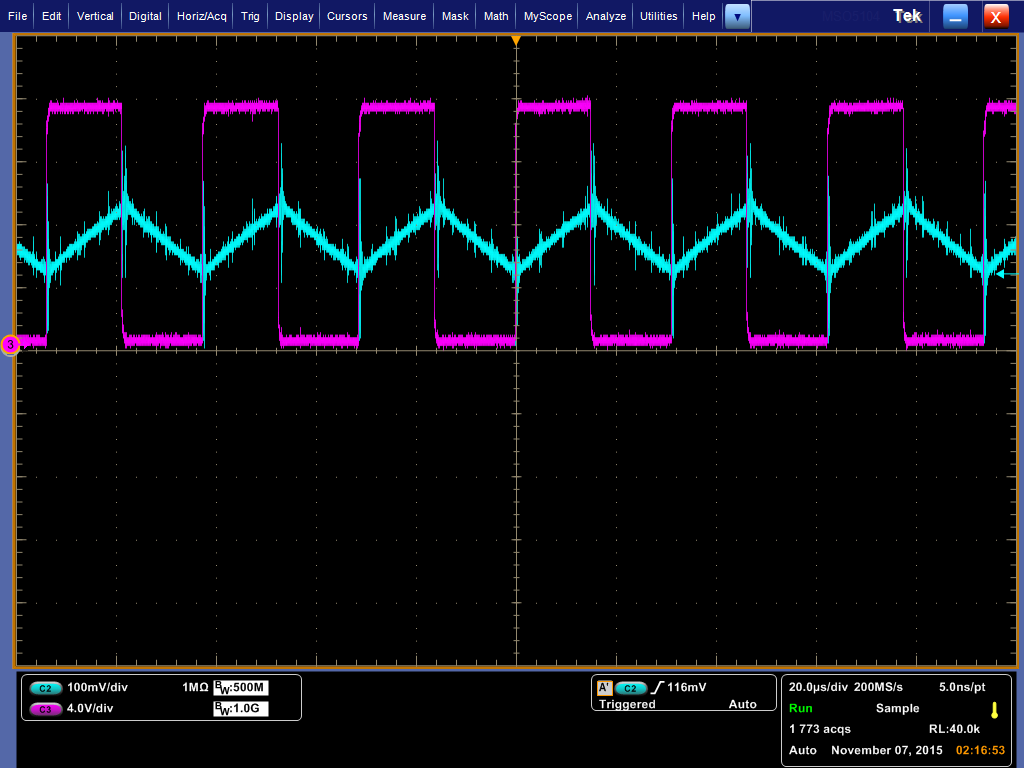The image size is (1024, 768).
Task: Select the channel 3 ground reference marker
Action: 10,344
